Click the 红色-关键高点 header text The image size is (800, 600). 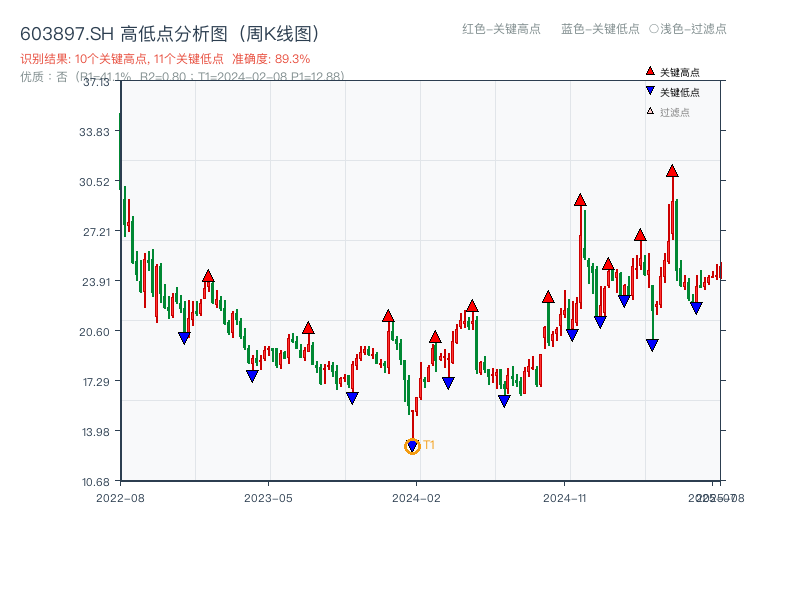pos(501,29)
